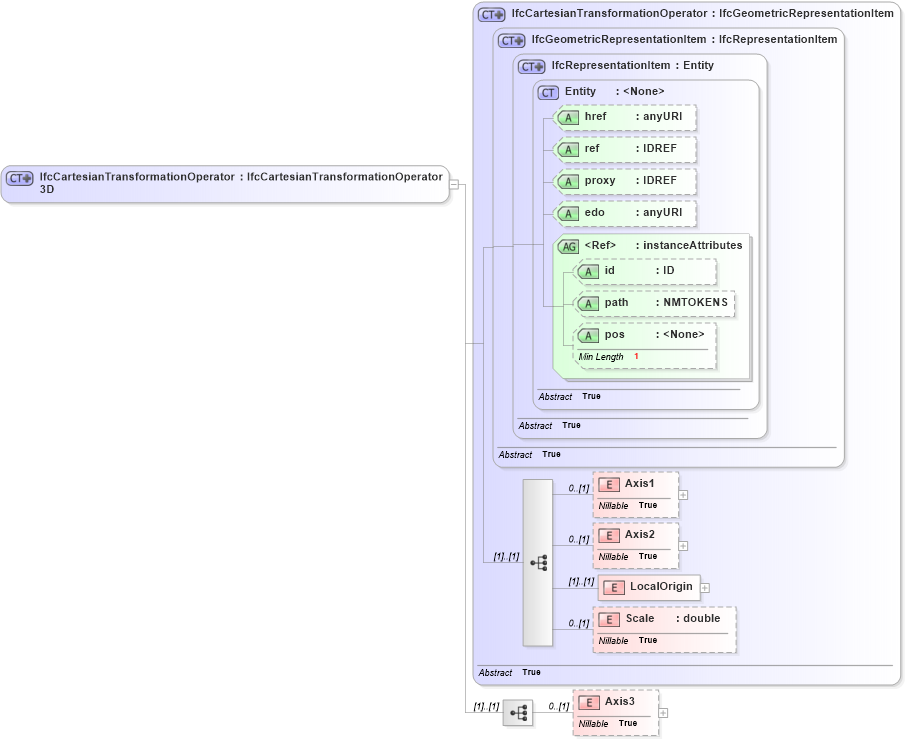Click the sequence compositor icon in the main diagram
The width and height of the screenshot is (905, 740).
[539, 562]
